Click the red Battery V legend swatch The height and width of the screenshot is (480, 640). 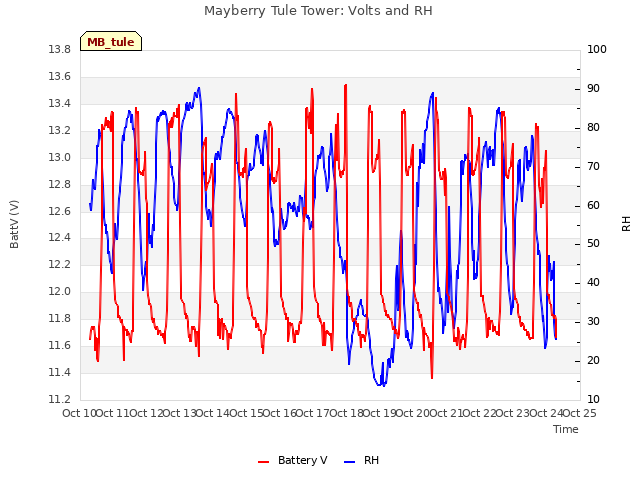(264, 461)
